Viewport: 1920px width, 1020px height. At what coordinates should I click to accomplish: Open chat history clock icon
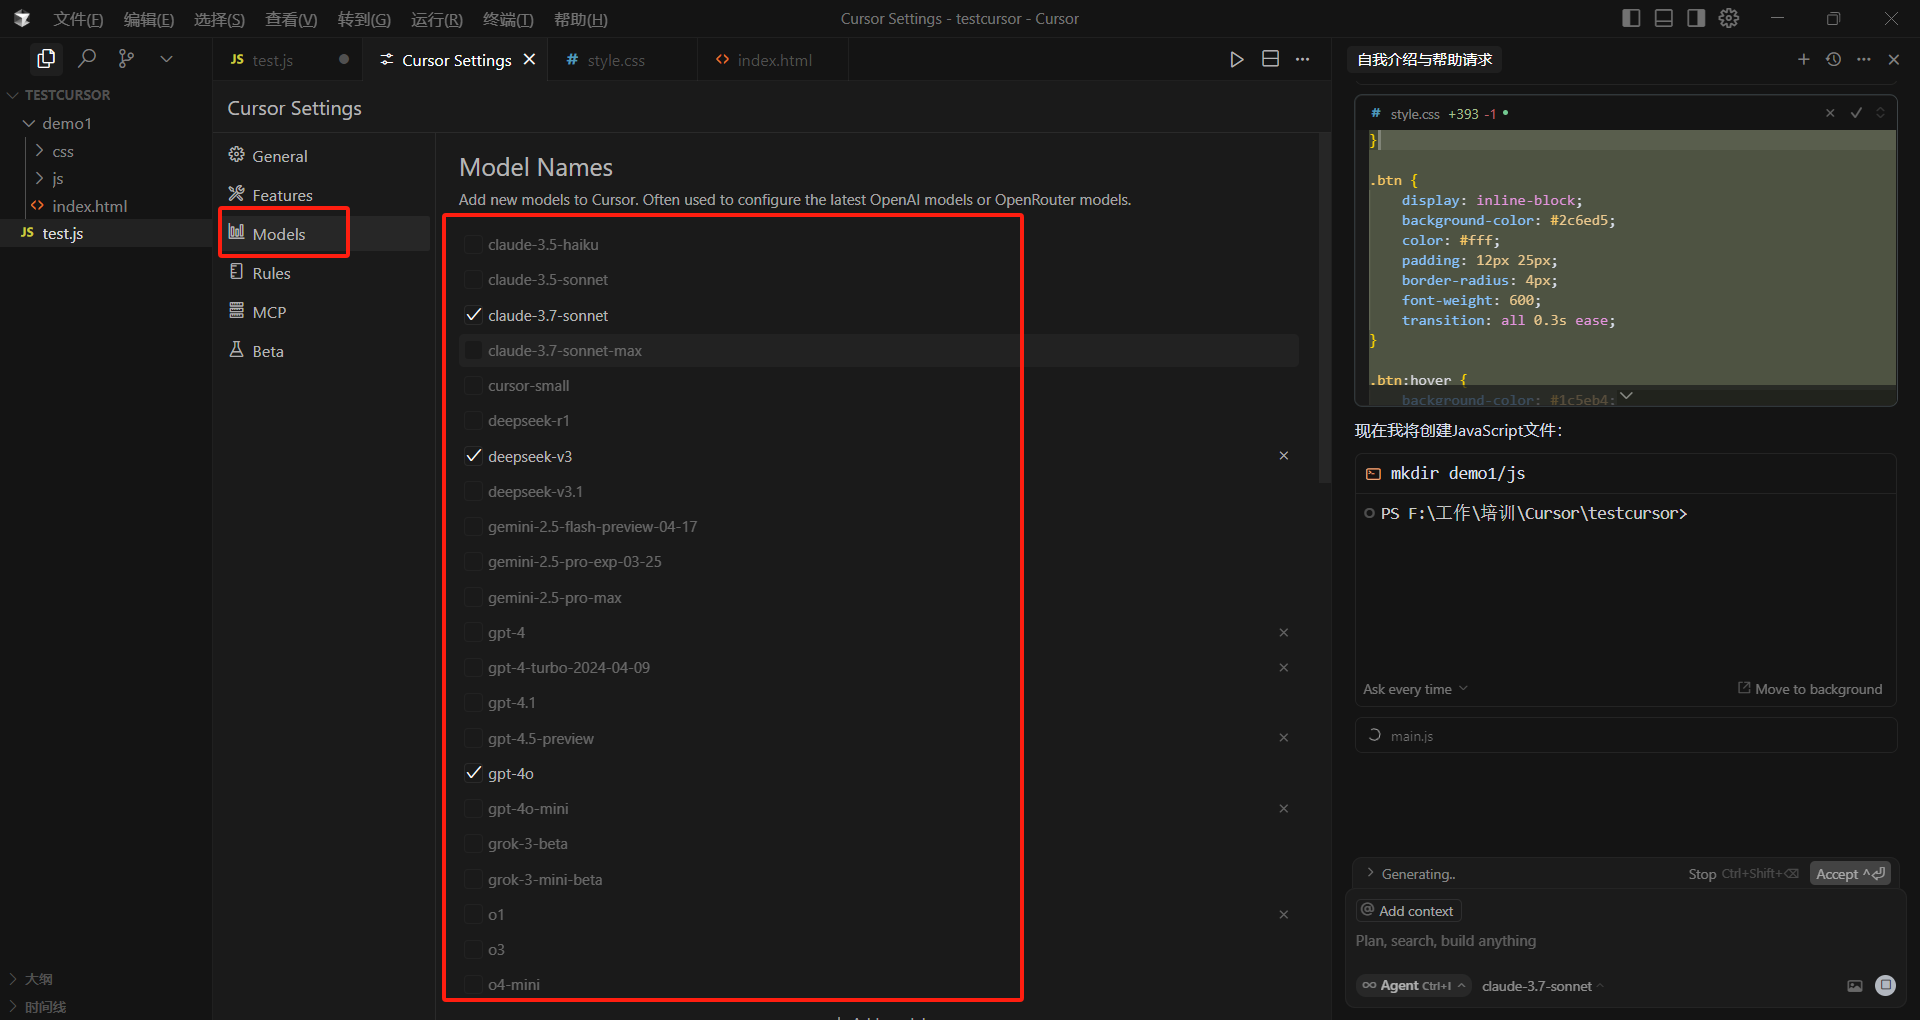(x=1833, y=60)
